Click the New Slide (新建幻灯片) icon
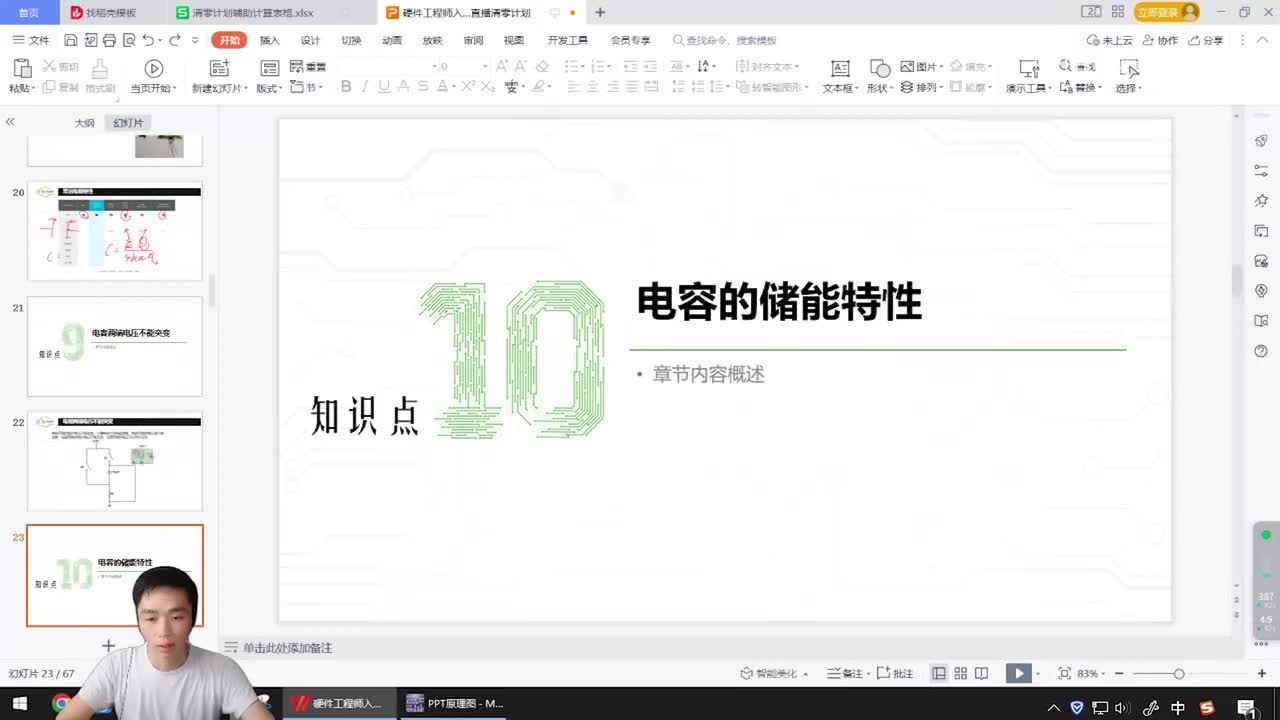 (x=219, y=68)
